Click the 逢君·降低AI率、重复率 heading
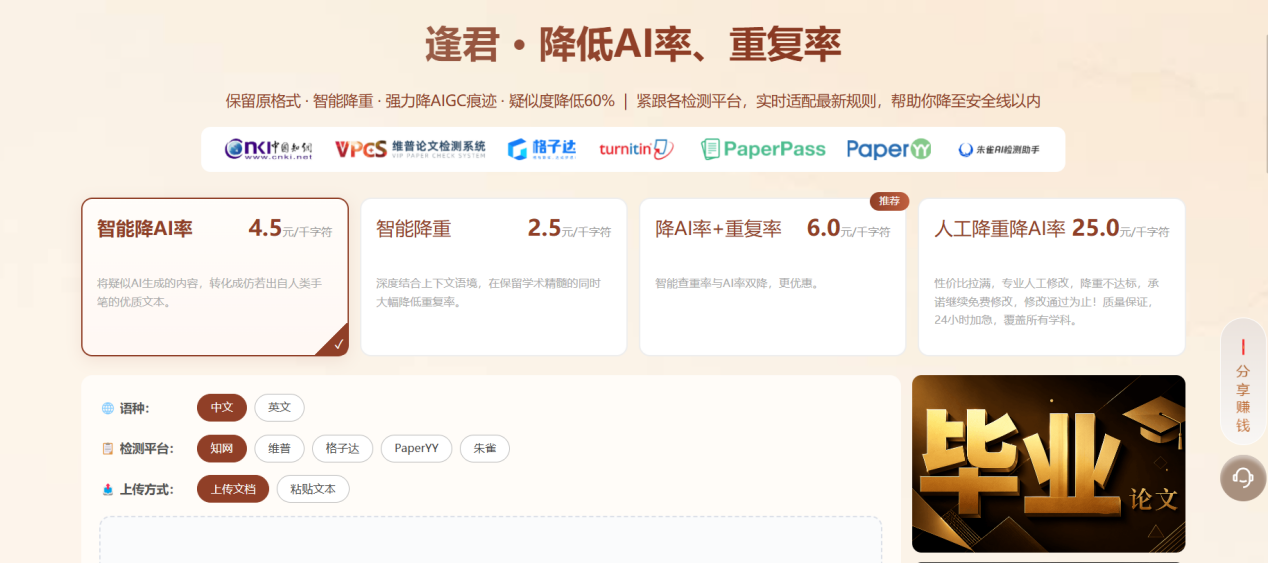This screenshot has width=1268, height=563. coord(633,45)
